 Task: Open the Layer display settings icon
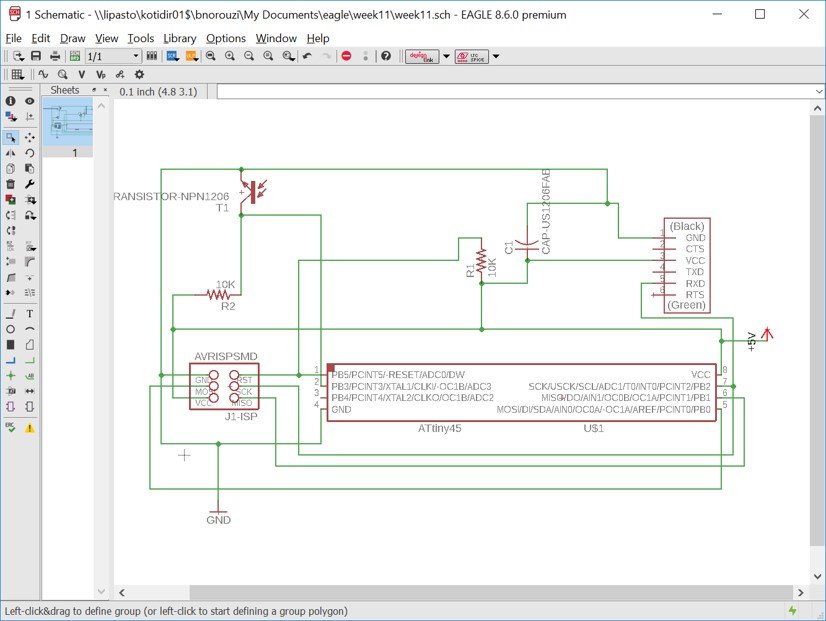11,116
